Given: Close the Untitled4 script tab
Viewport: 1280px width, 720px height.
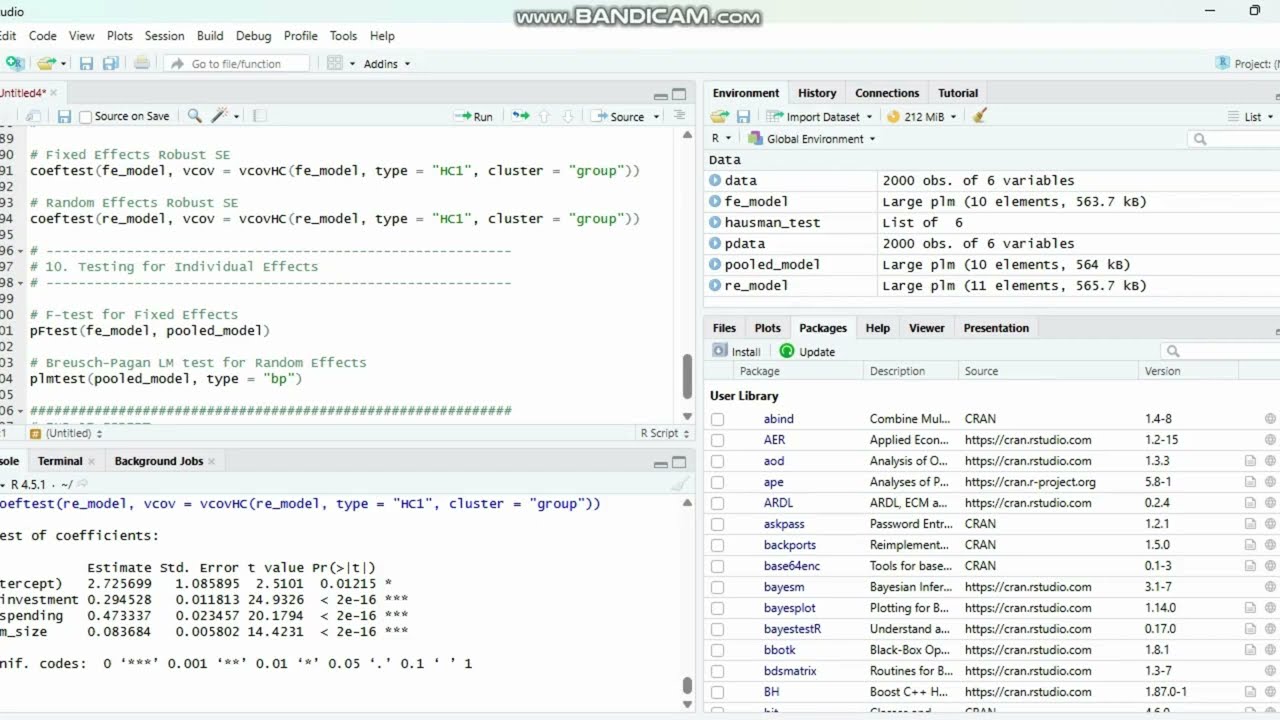Looking at the screenshot, I should [x=56, y=93].
